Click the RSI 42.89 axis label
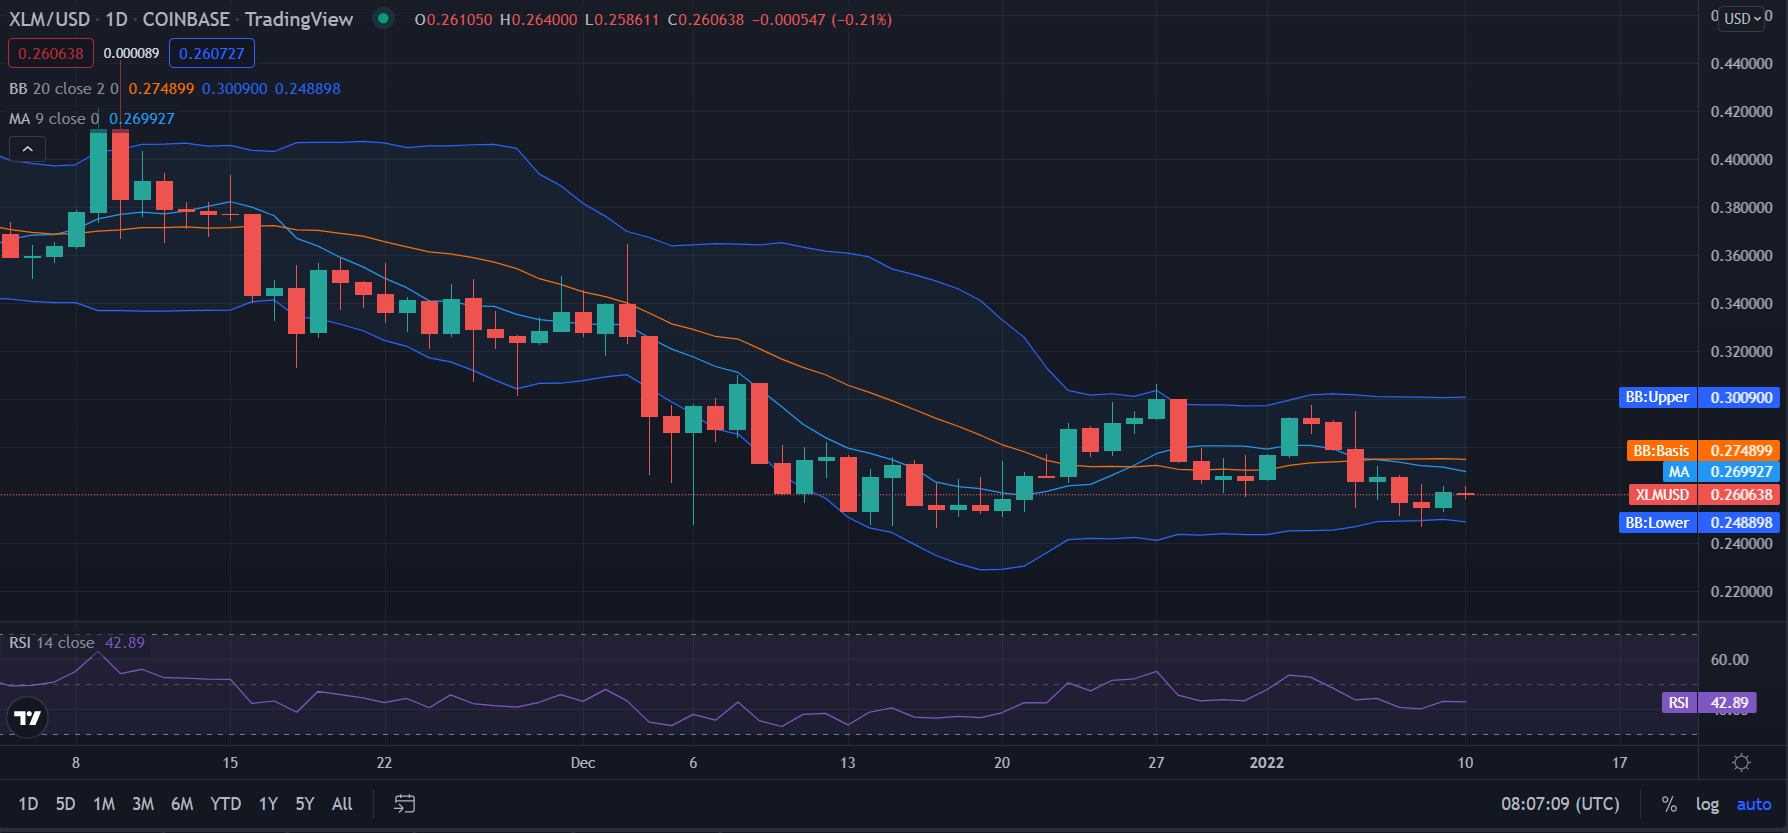This screenshot has width=1788, height=833. pyautogui.click(x=1708, y=702)
